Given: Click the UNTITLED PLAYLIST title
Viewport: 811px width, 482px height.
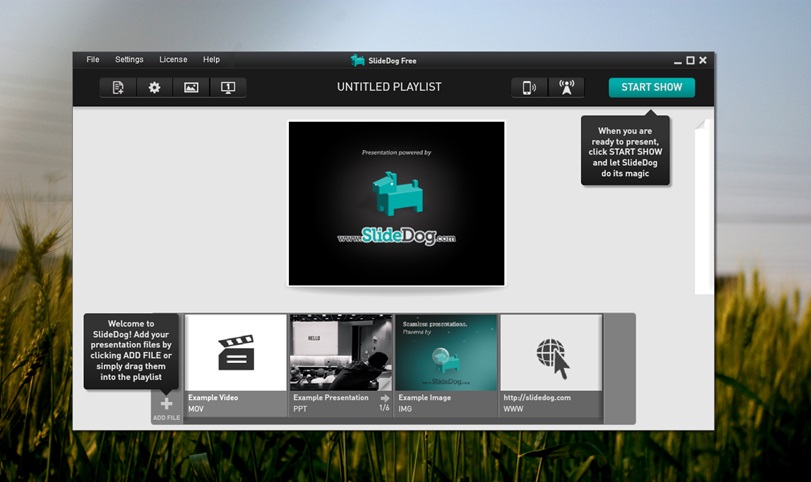Looking at the screenshot, I should (x=389, y=87).
